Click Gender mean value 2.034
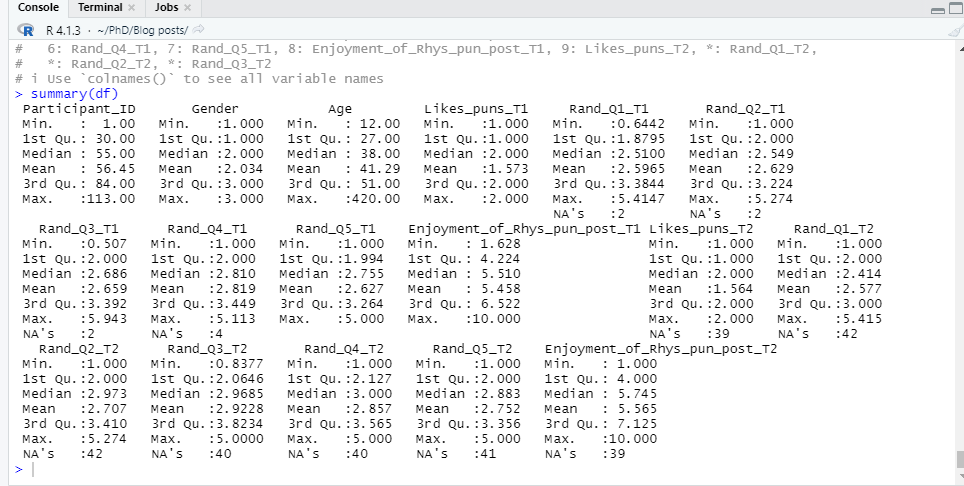The width and height of the screenshot is (964, 486). point(243,169)
